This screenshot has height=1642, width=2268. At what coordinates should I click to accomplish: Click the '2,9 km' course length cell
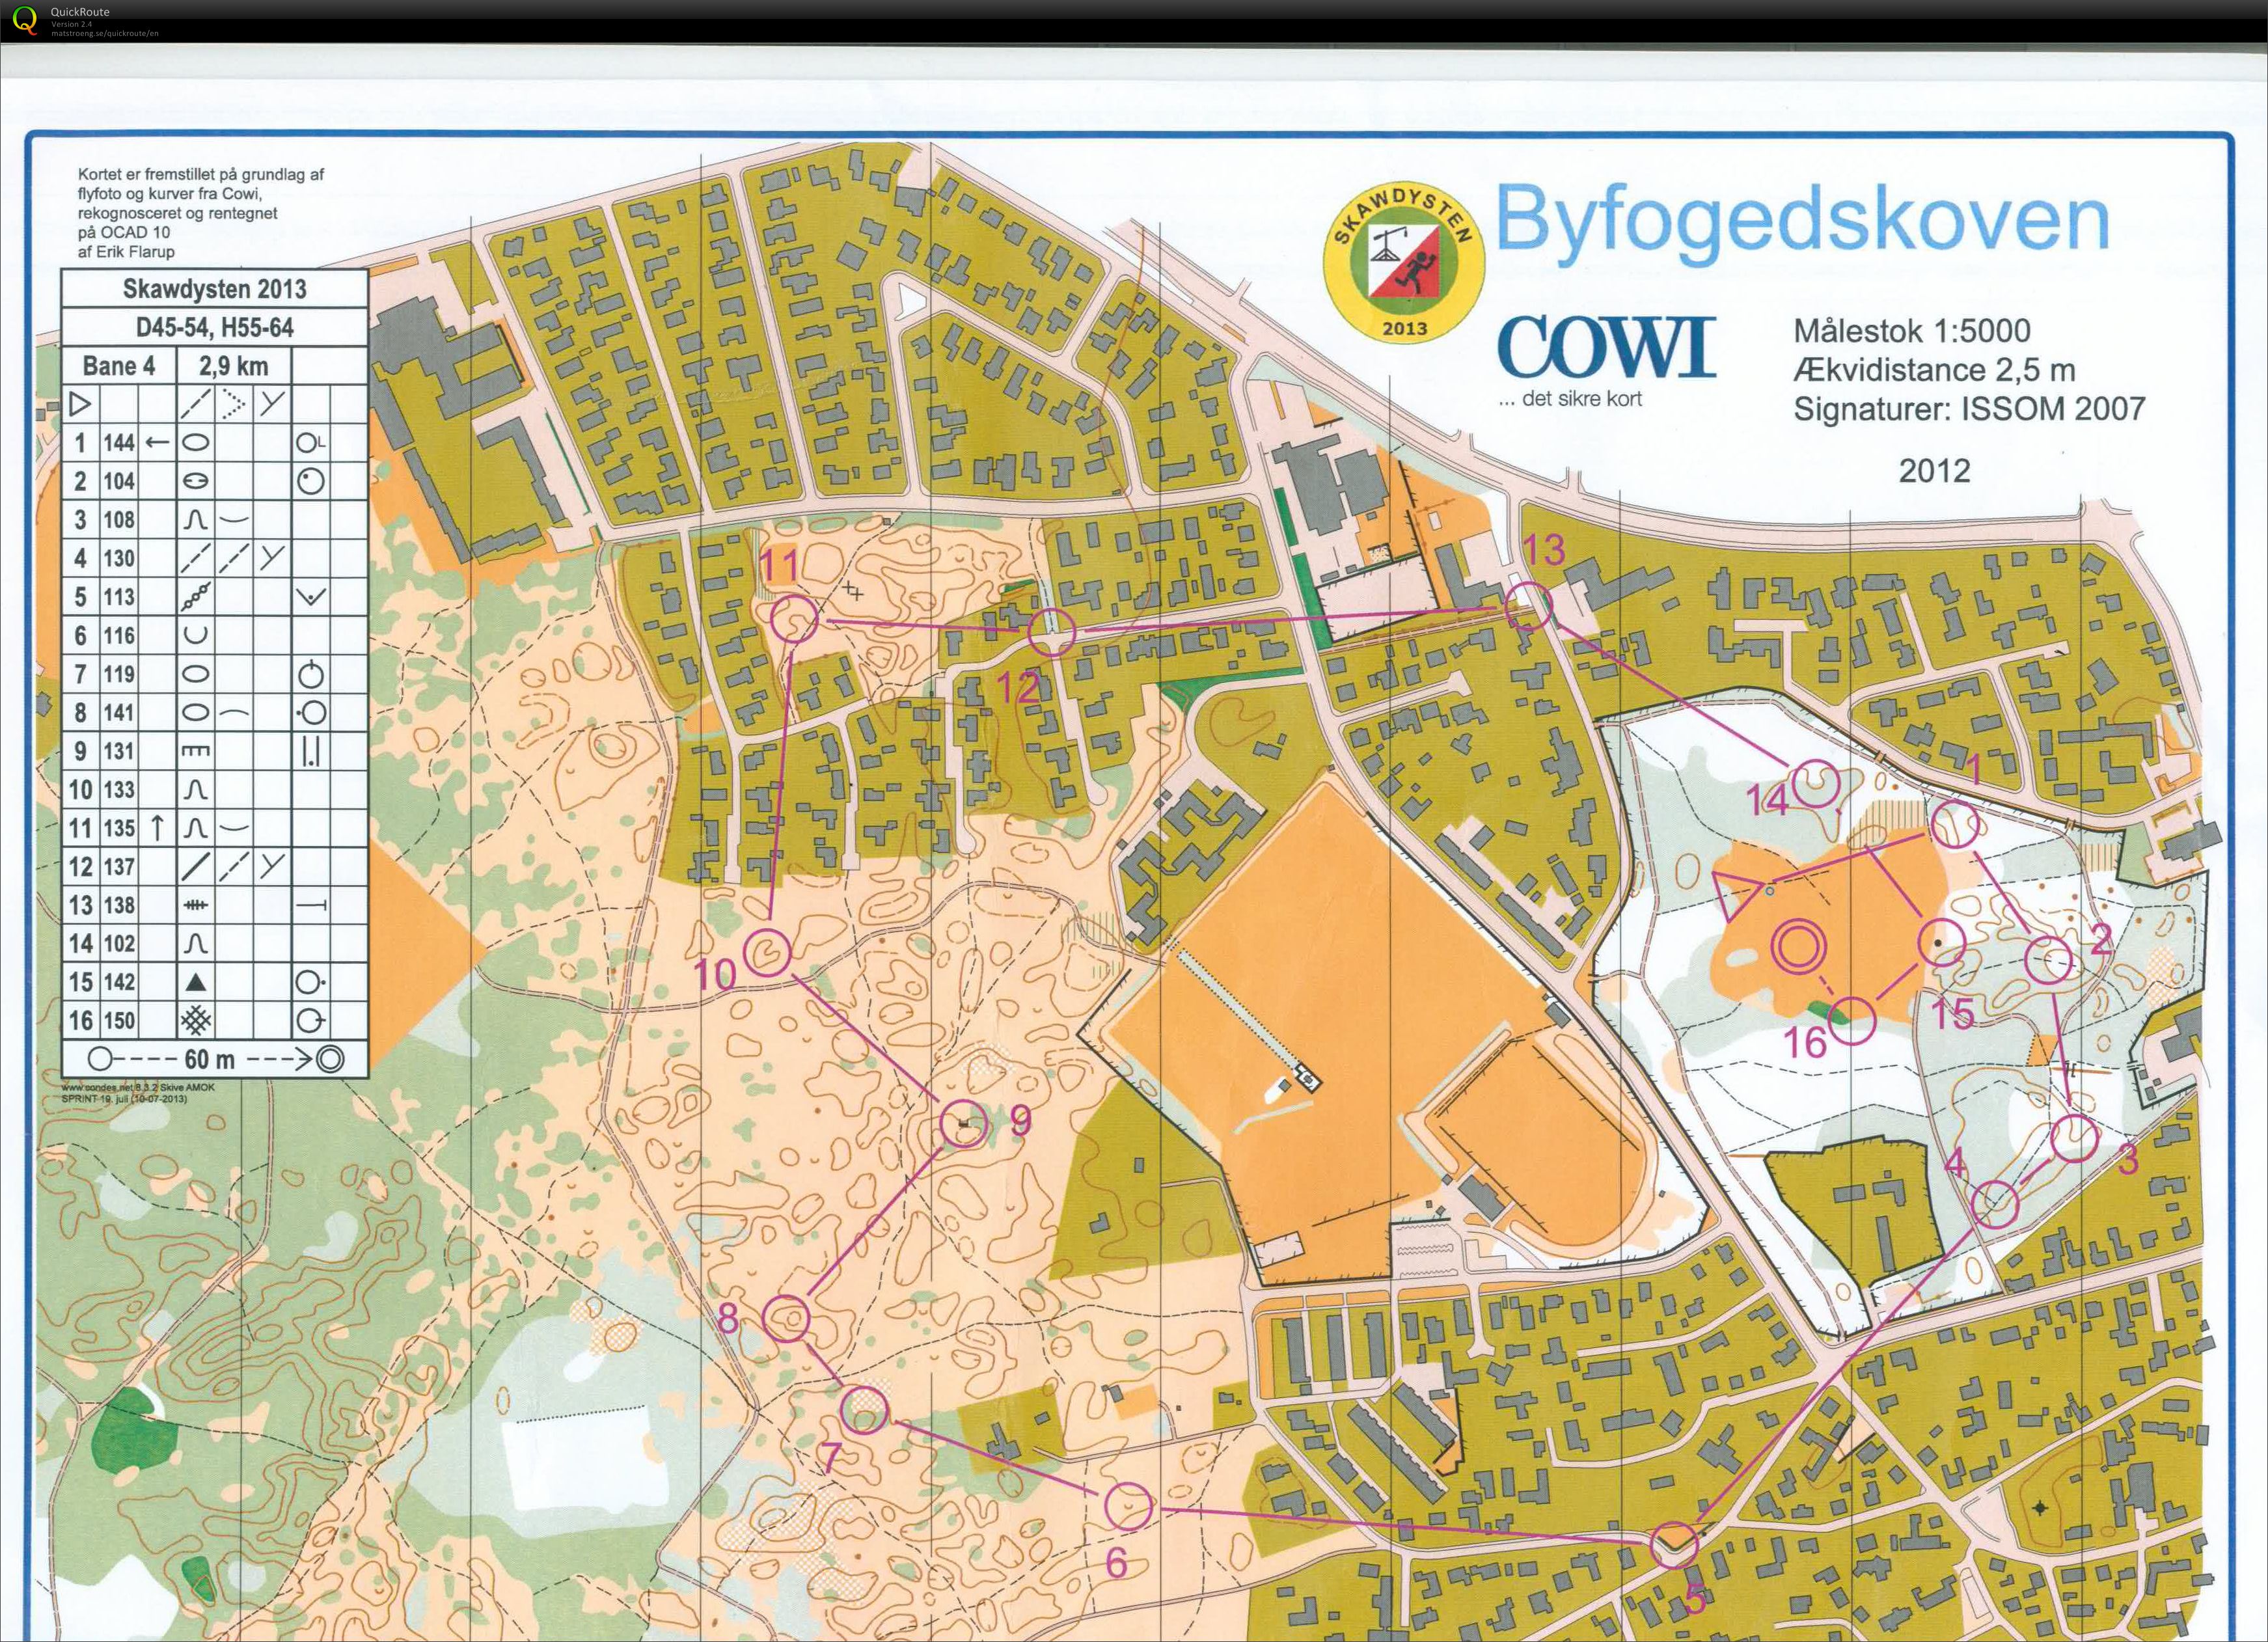[233, 366]
